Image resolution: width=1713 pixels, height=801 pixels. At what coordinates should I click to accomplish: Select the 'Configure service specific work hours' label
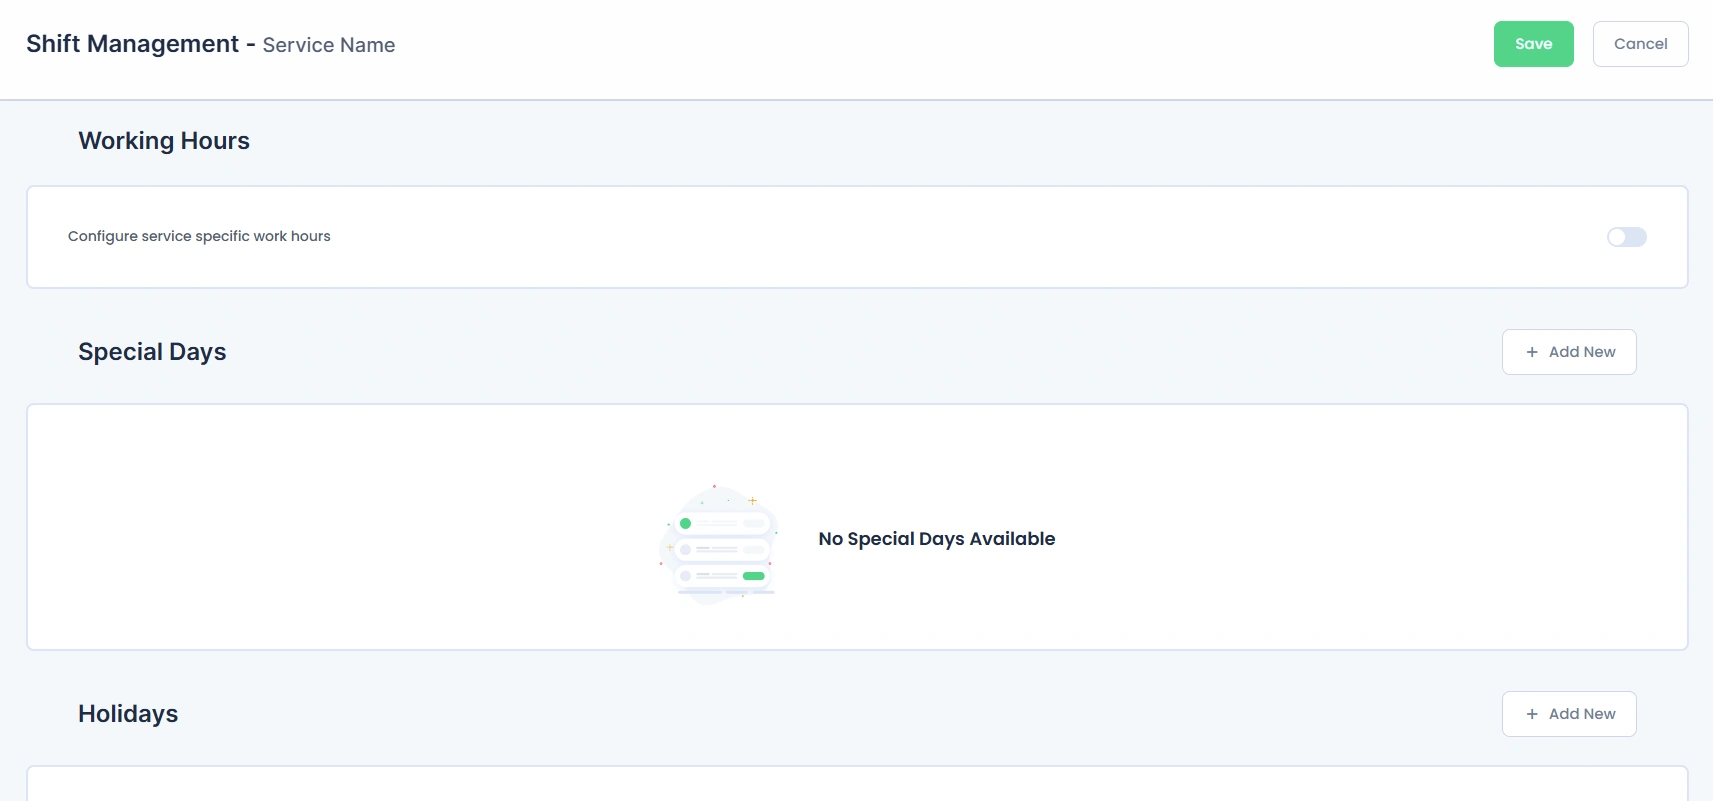coord(199,236)
